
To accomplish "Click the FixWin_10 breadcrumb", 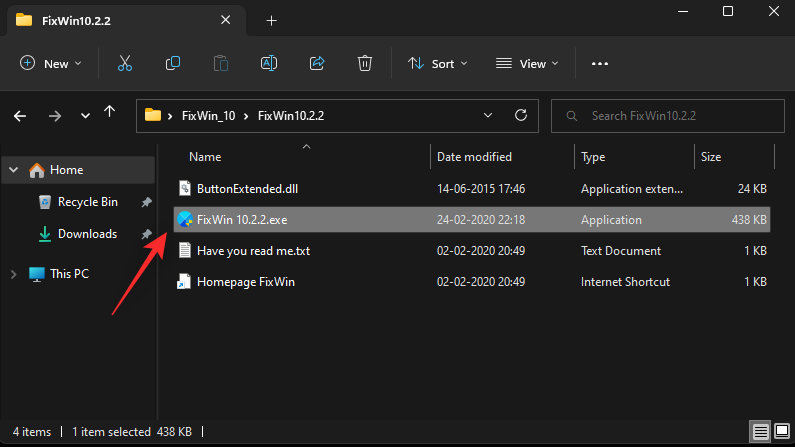I will 208,115.
